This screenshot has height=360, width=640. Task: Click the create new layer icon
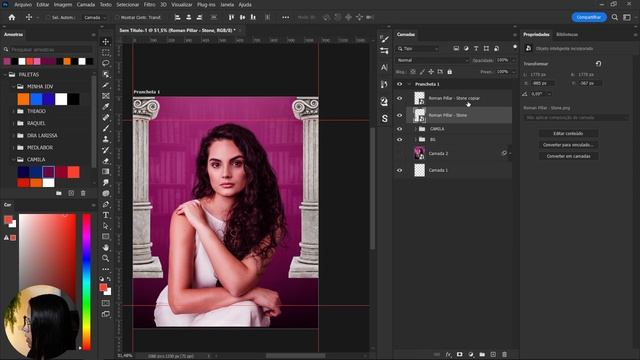pos(493,354)
